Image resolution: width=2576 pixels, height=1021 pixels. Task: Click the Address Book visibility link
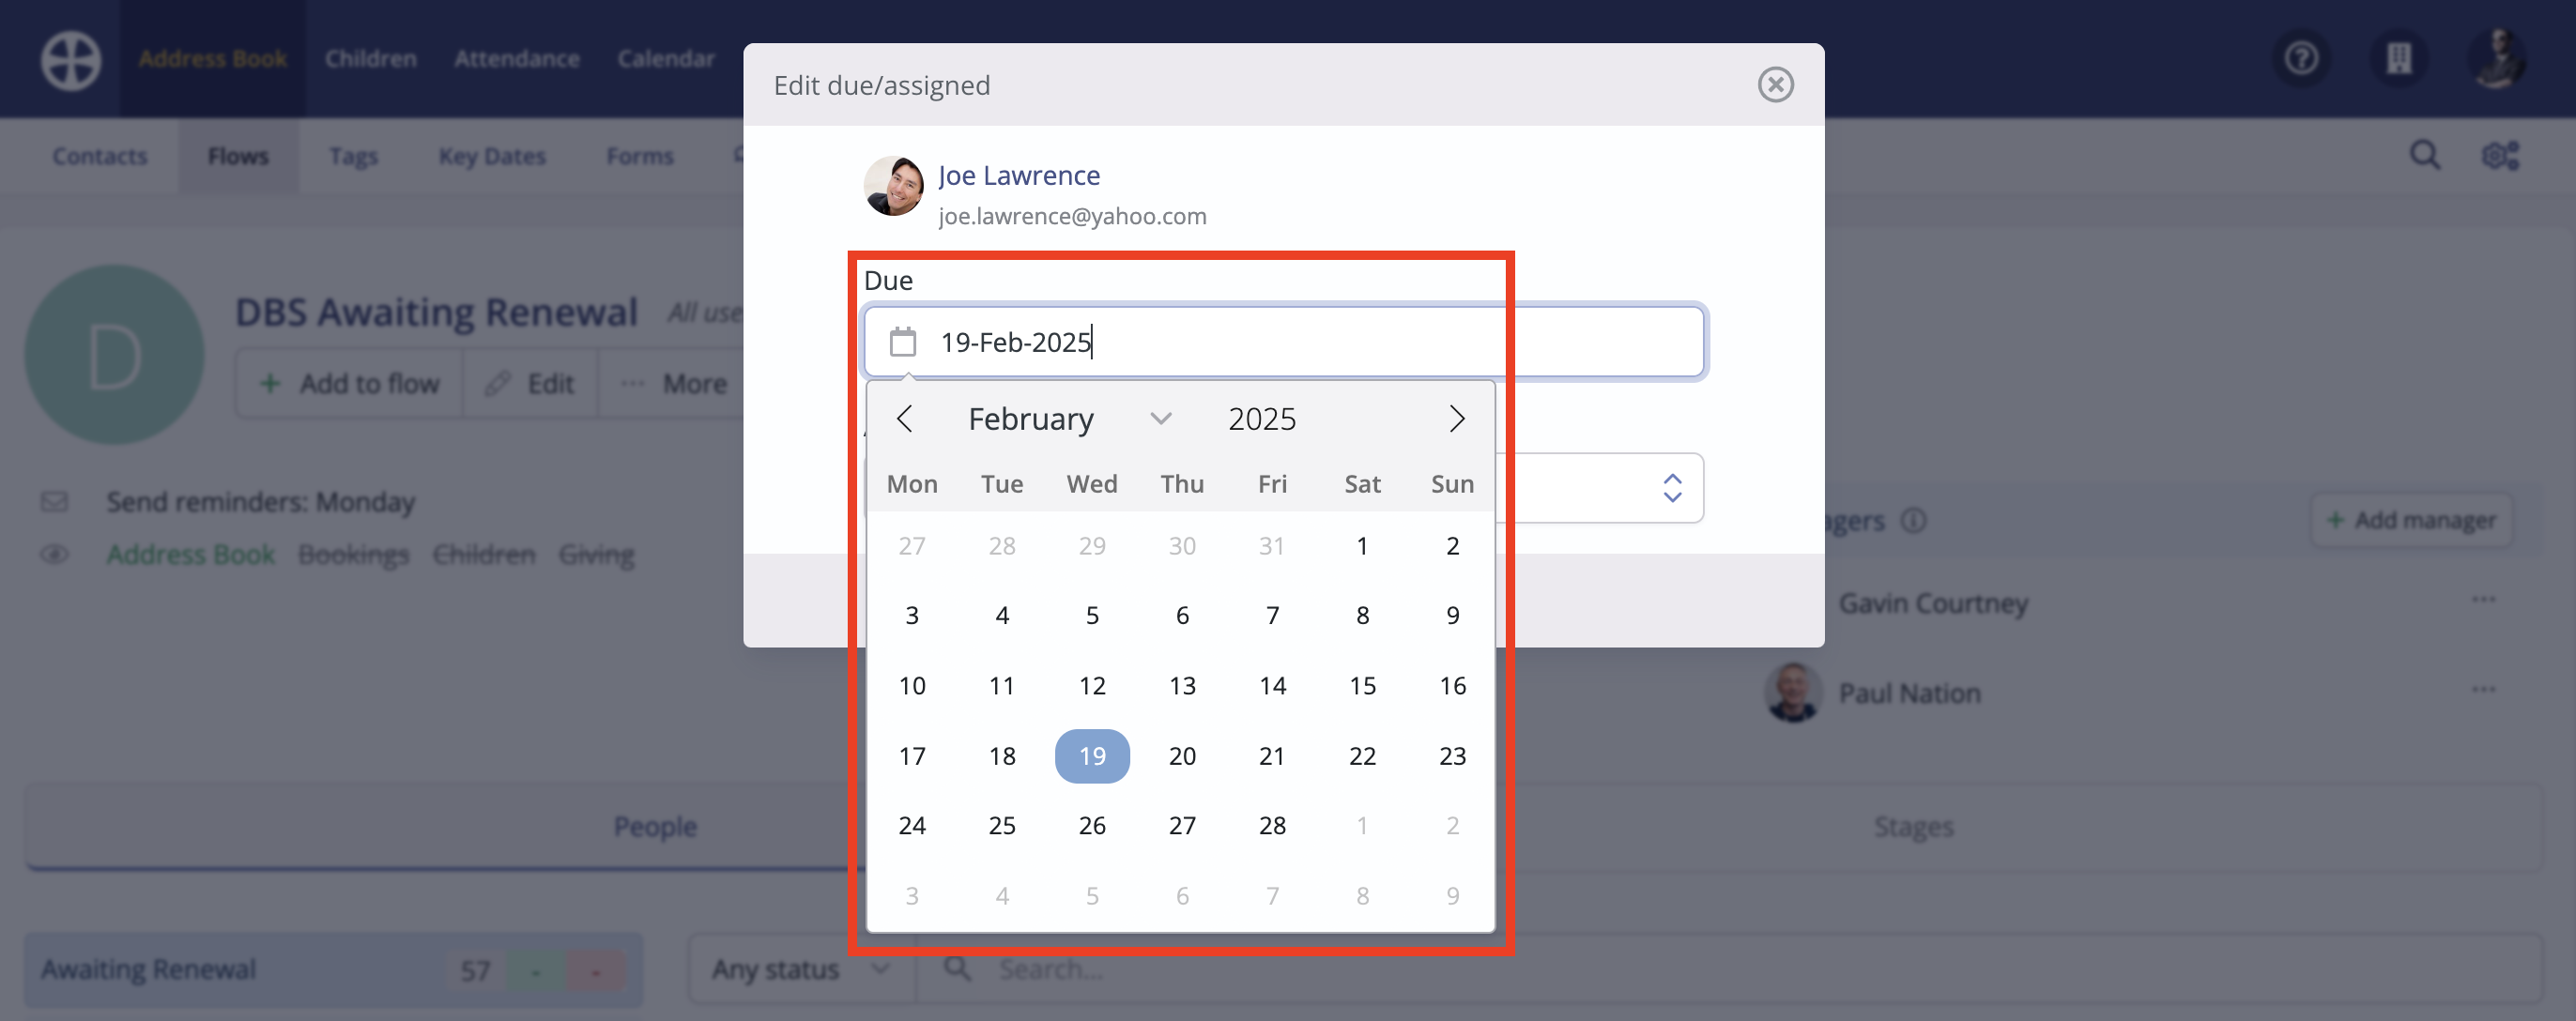tap(190, 555)
